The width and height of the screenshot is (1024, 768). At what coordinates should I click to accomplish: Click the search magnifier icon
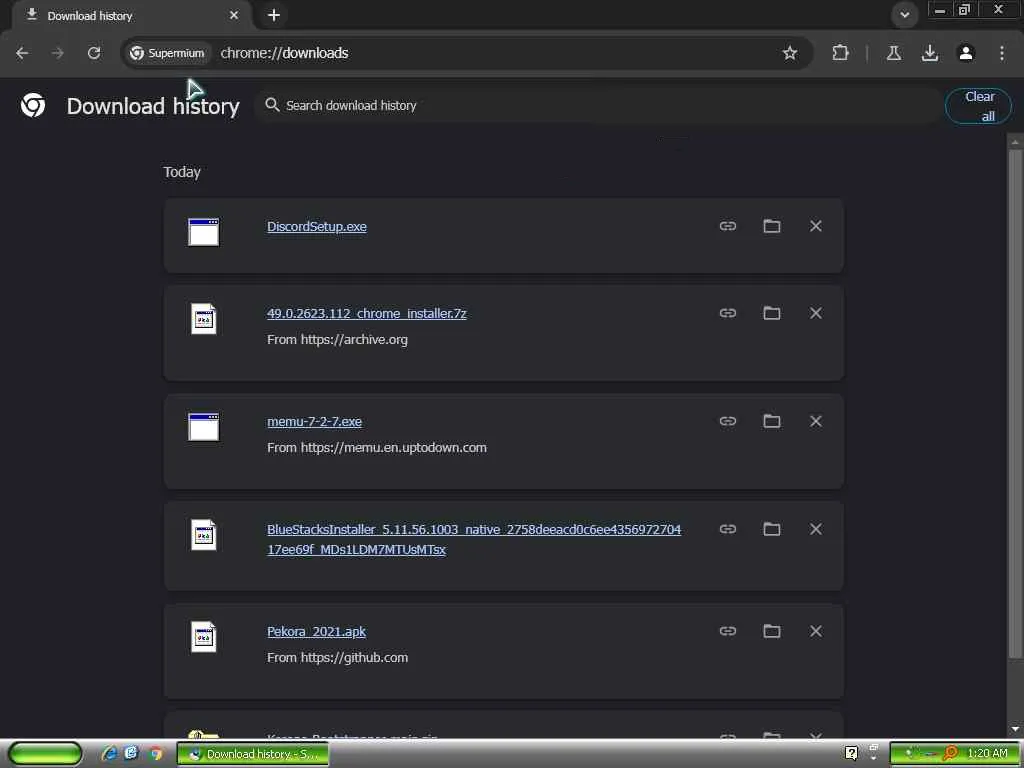pyautogui.click(x=272, y=104)
